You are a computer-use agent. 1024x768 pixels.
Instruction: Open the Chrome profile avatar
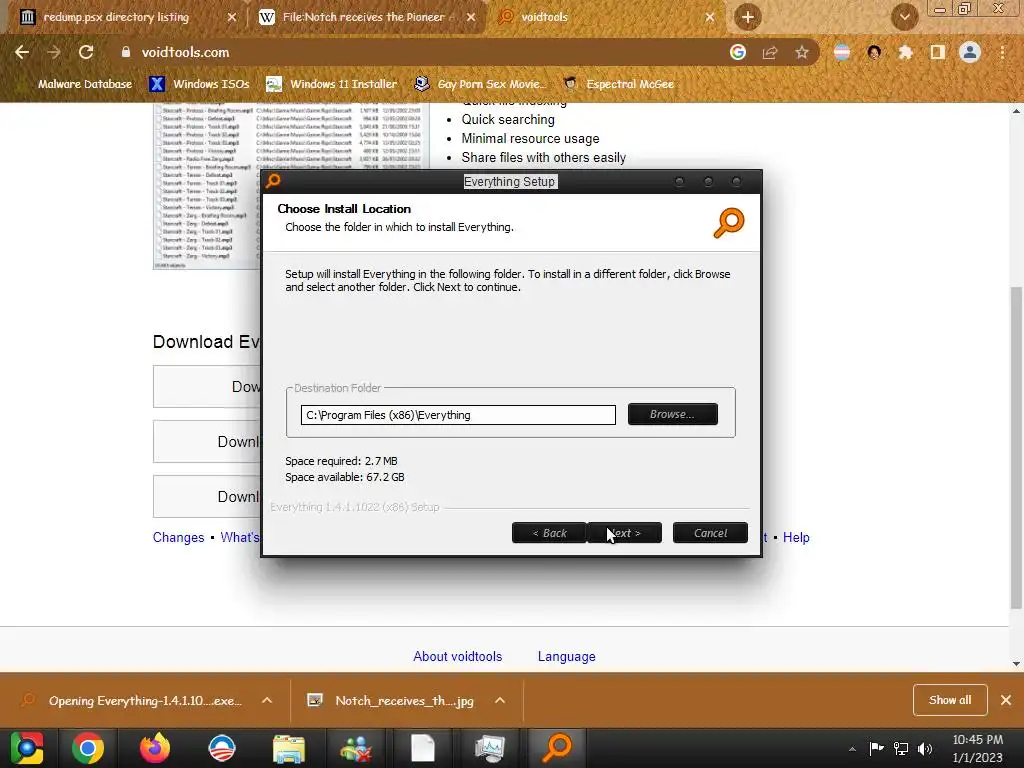coord(970,52)
